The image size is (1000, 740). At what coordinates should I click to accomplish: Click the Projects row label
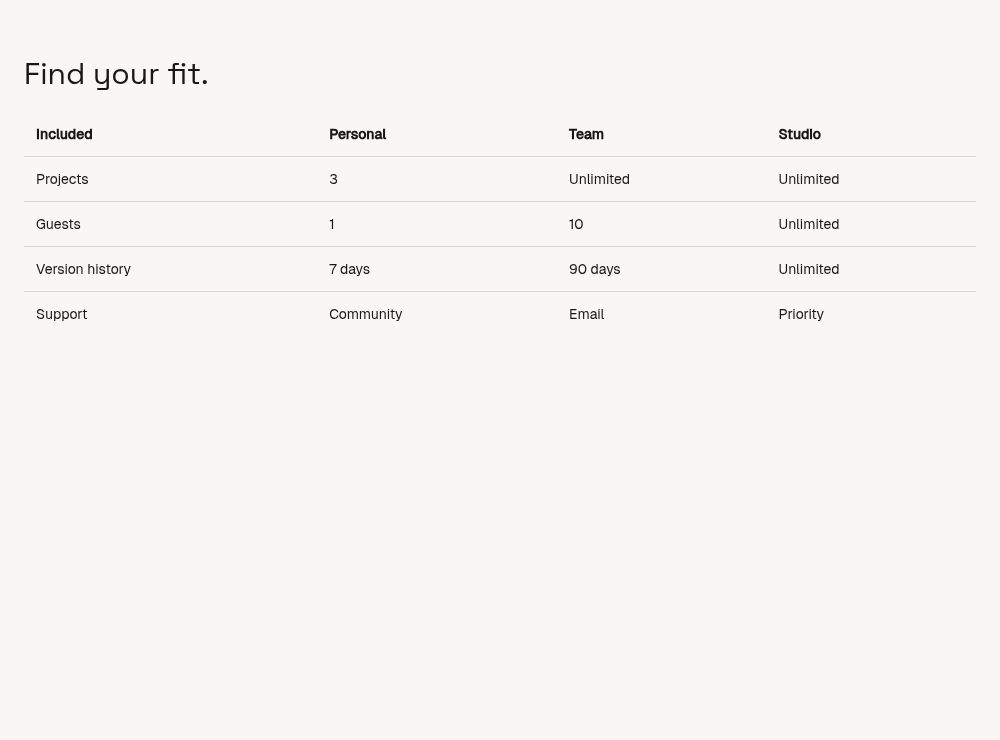pos(62,179)
